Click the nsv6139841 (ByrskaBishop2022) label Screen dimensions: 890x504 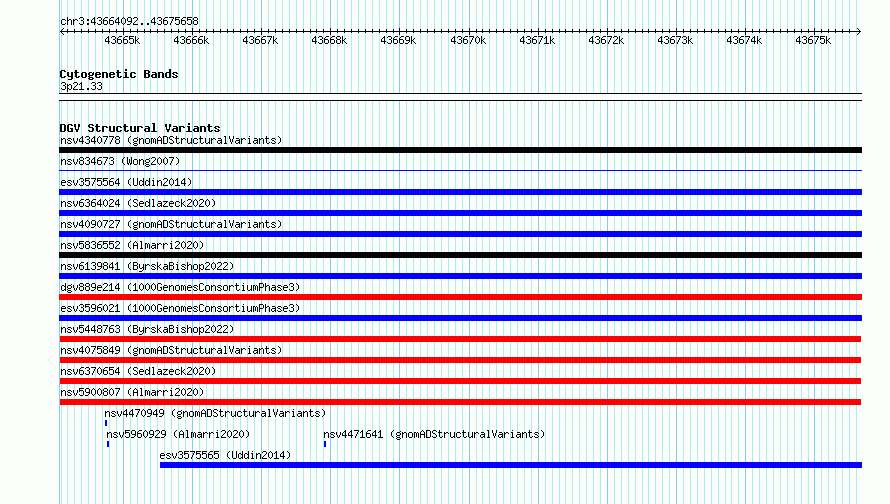point(147,266)
